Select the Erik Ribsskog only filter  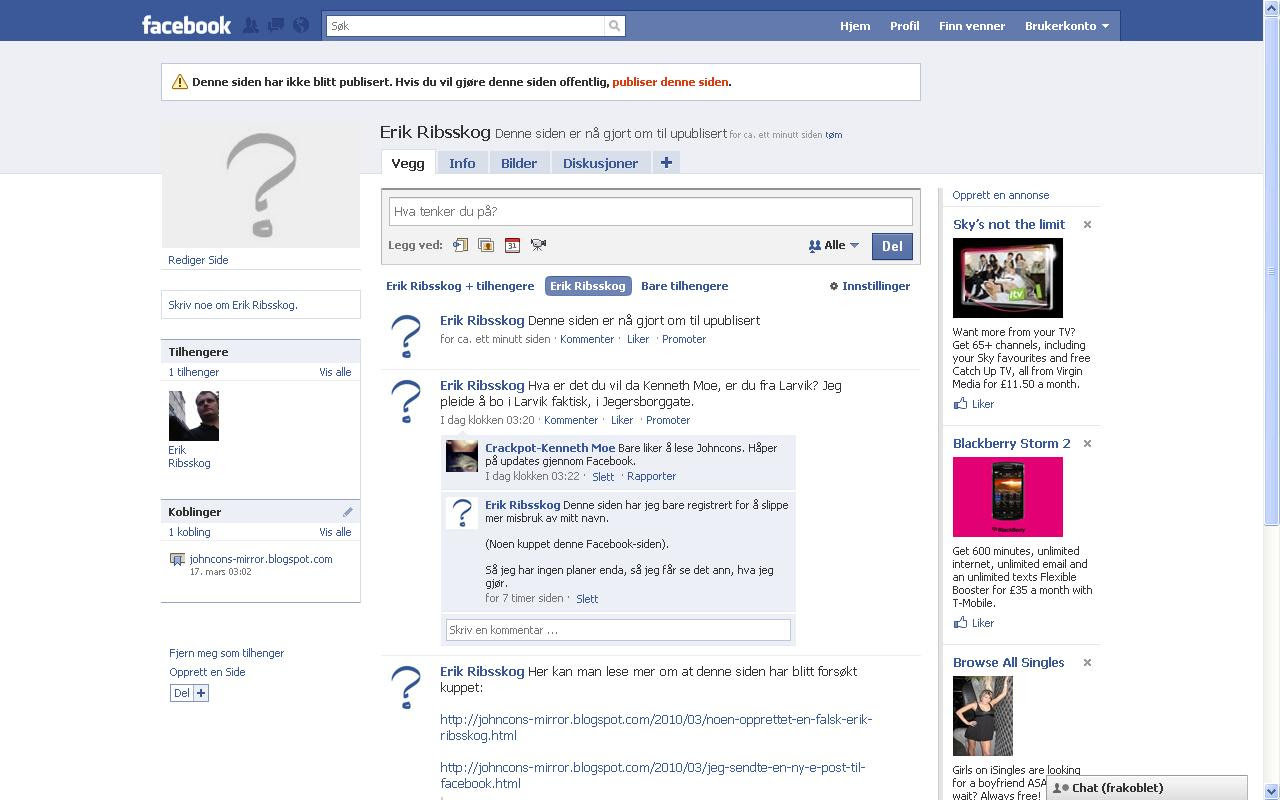pyautogui.click(x=588, y=286)
